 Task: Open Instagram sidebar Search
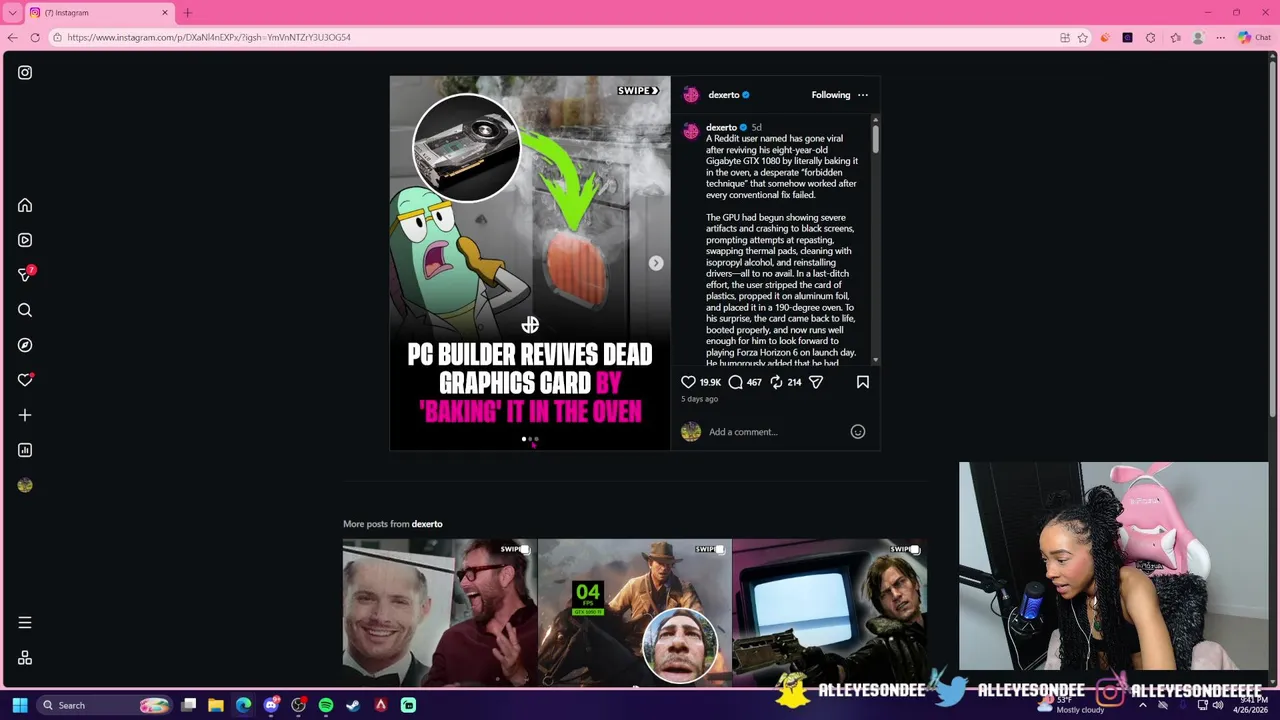pyautogui.click(x=25, y=310)
